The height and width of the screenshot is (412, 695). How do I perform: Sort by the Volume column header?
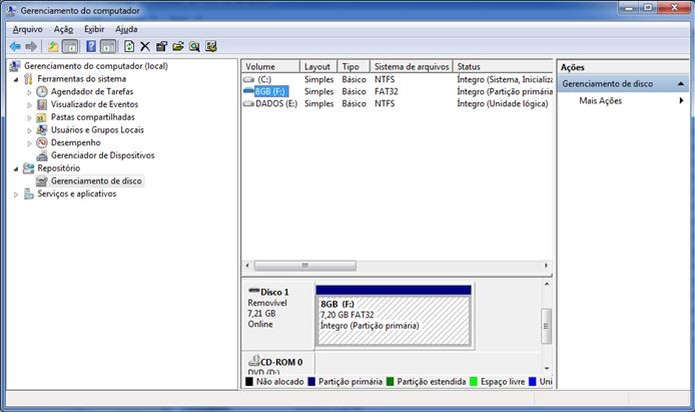click(x=270, y=66)
